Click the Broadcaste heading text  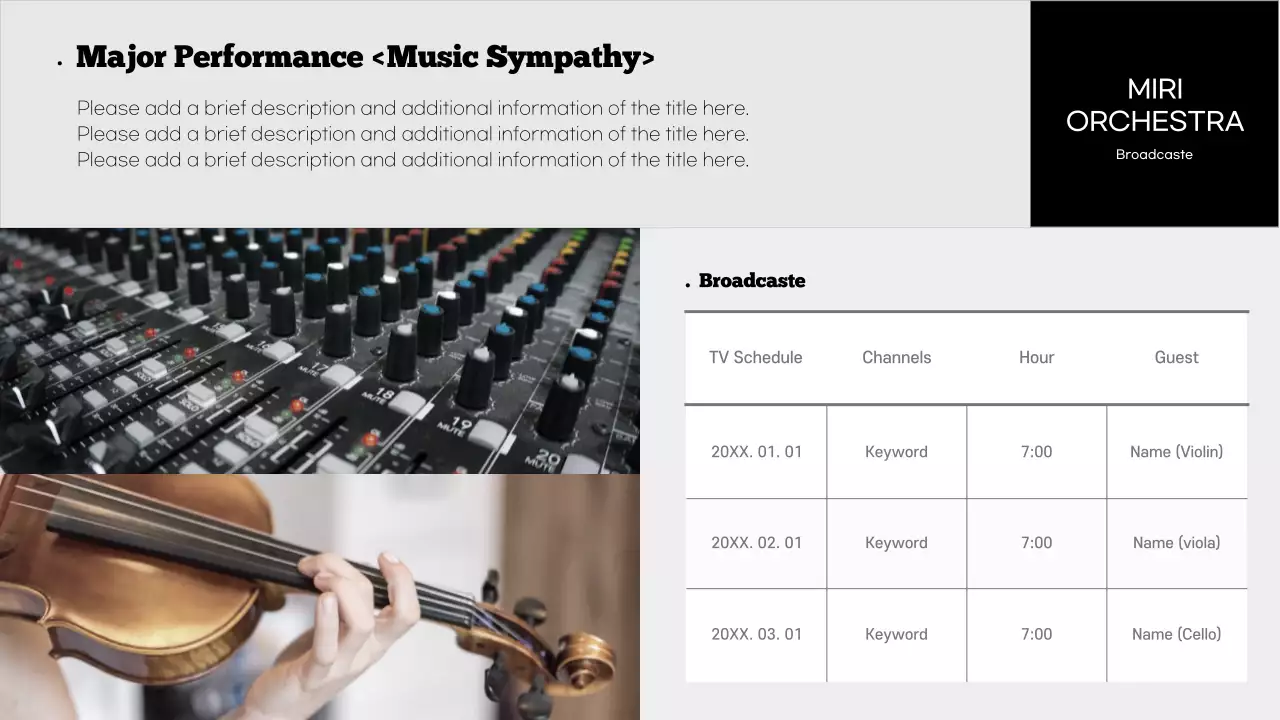click(x=752, y=281)
